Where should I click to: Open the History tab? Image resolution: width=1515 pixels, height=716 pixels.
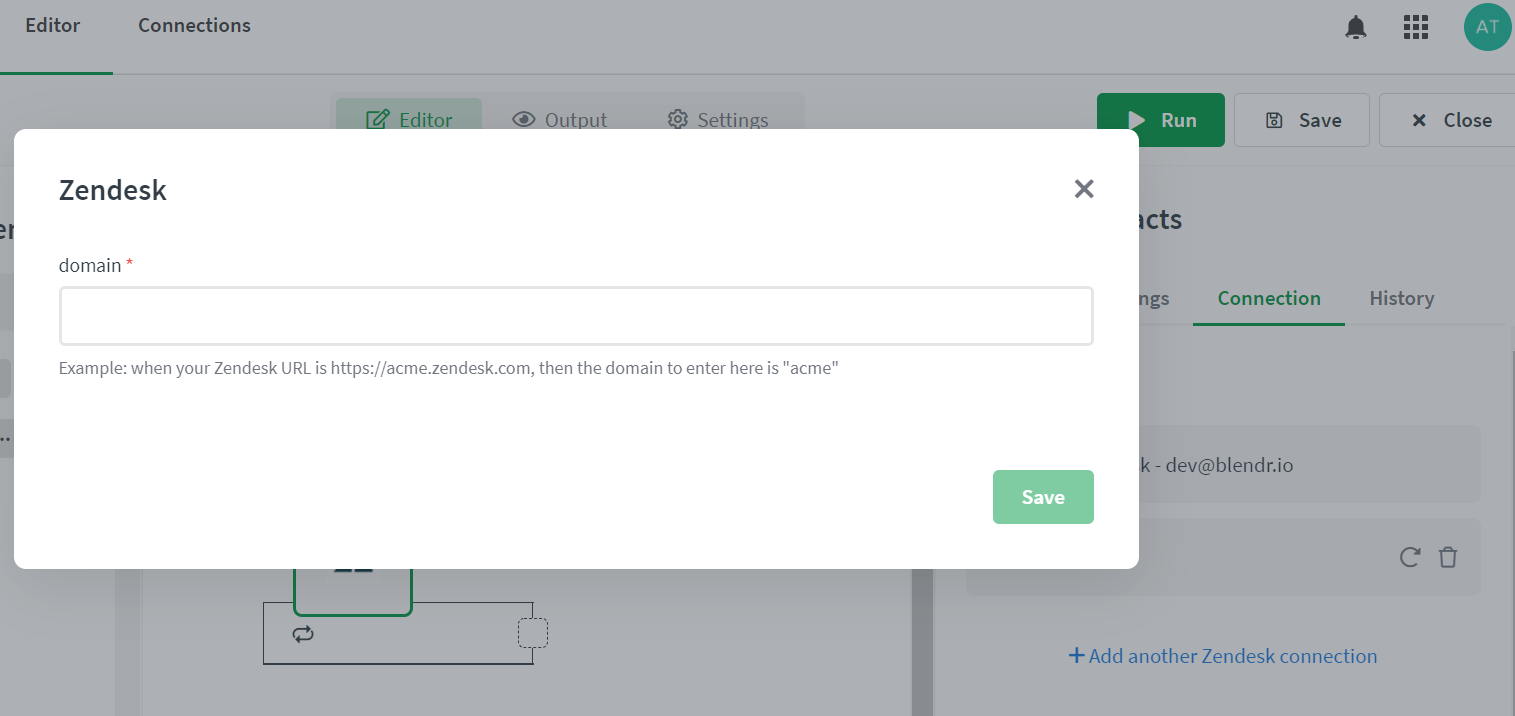click(x=1402, y=298)
